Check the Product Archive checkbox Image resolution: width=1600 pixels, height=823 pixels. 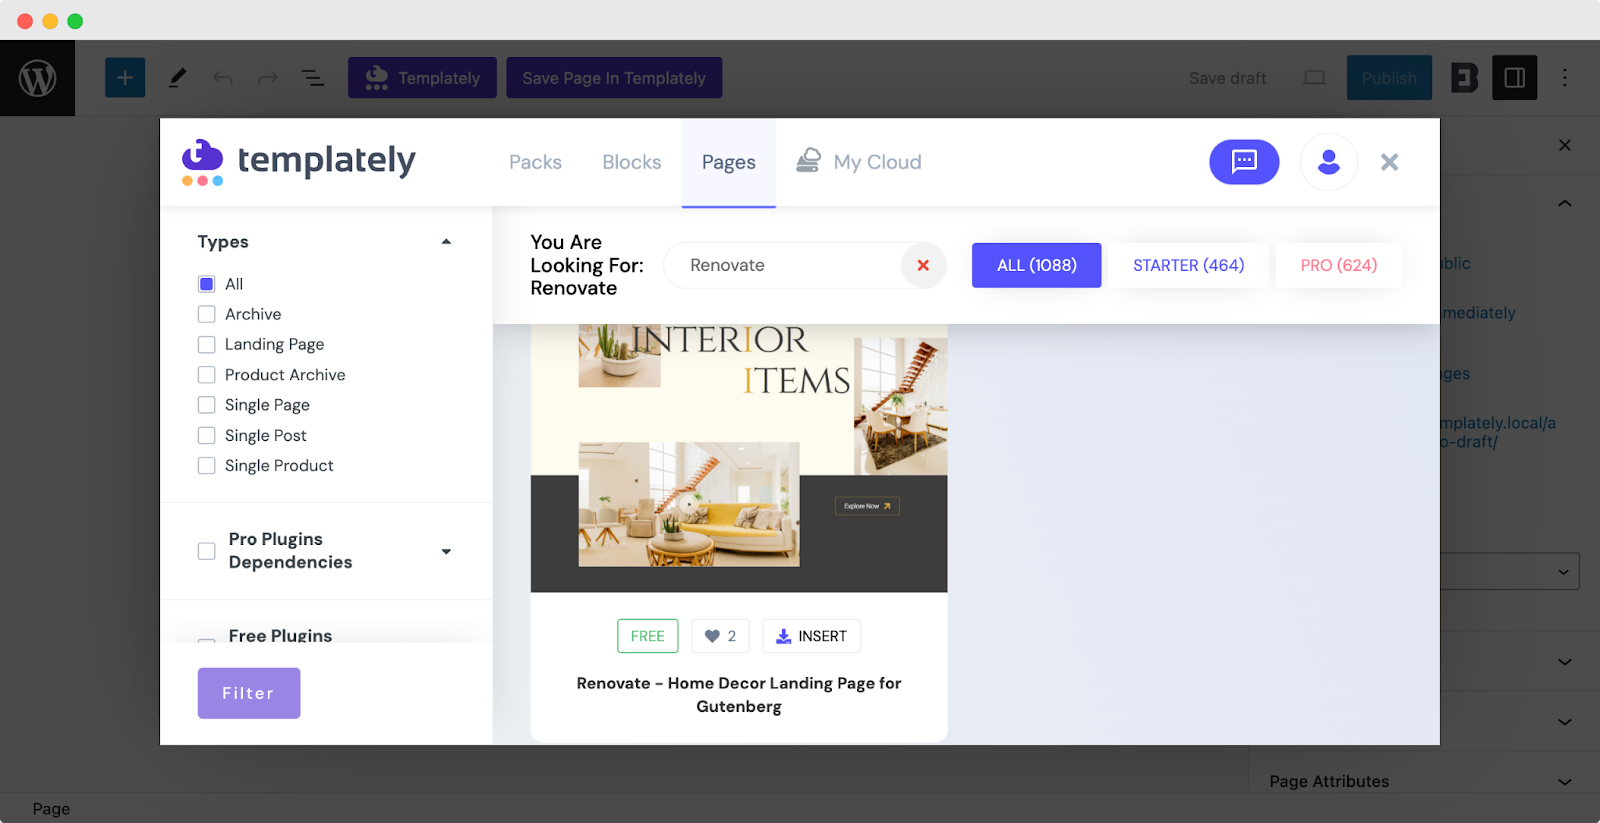[x=207, y=375]
